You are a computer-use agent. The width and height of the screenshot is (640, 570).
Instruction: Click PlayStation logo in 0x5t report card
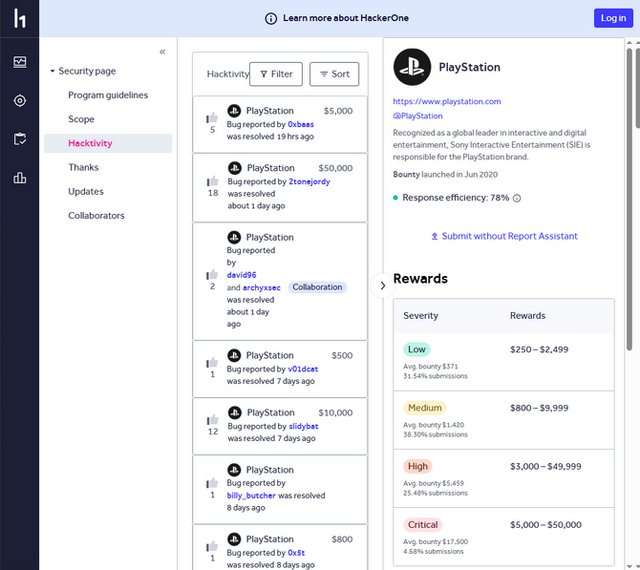(234, 539)
